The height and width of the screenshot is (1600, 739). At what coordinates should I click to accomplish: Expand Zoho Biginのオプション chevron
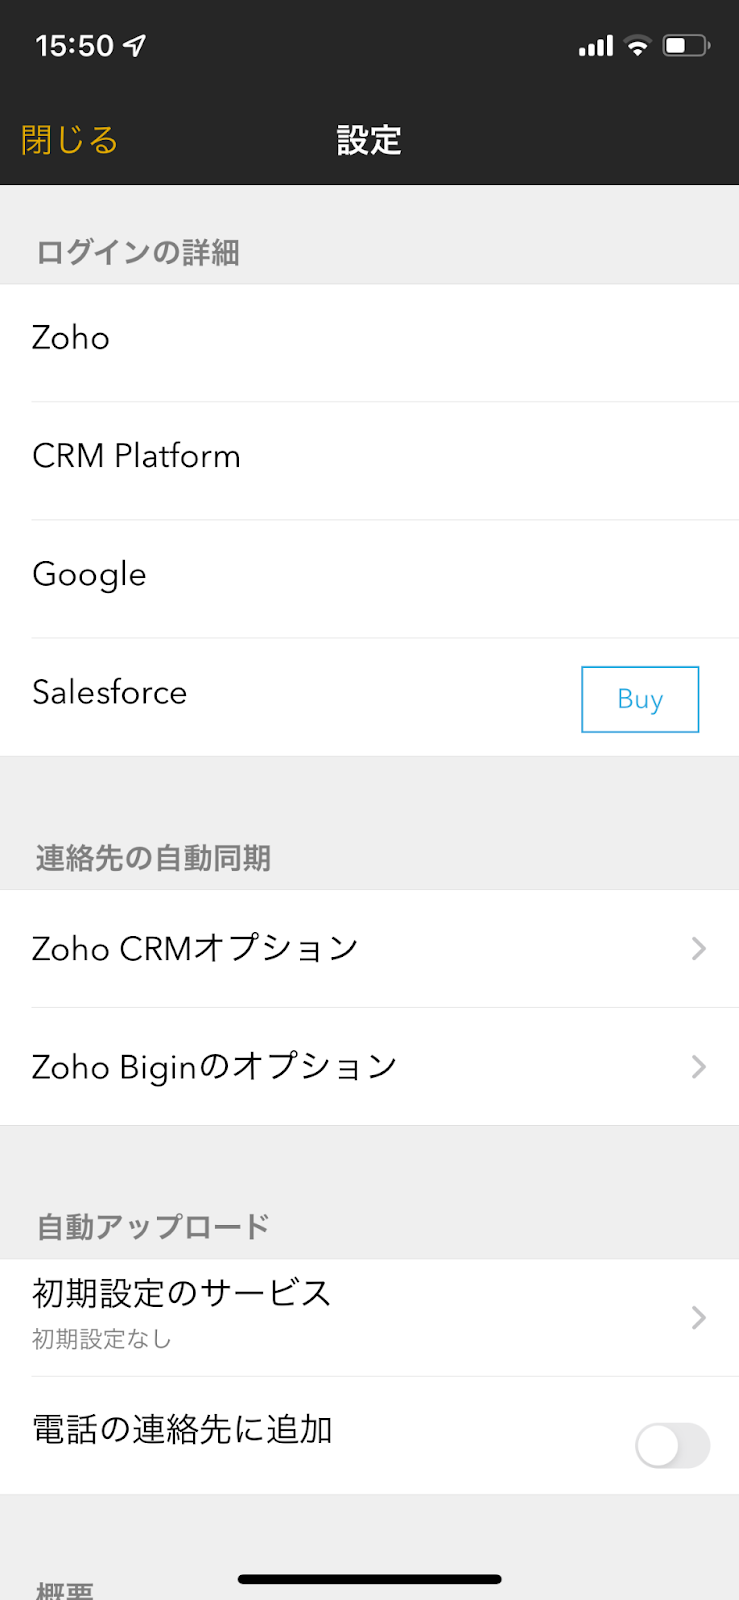click(x=699, y=1067)
